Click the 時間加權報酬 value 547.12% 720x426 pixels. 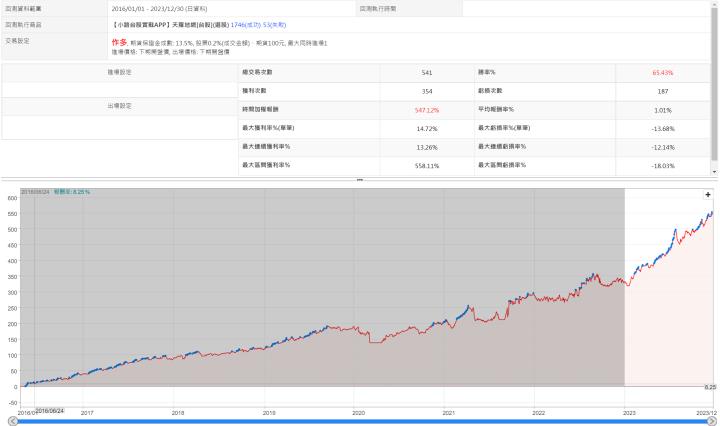click(x=428, y=109)
